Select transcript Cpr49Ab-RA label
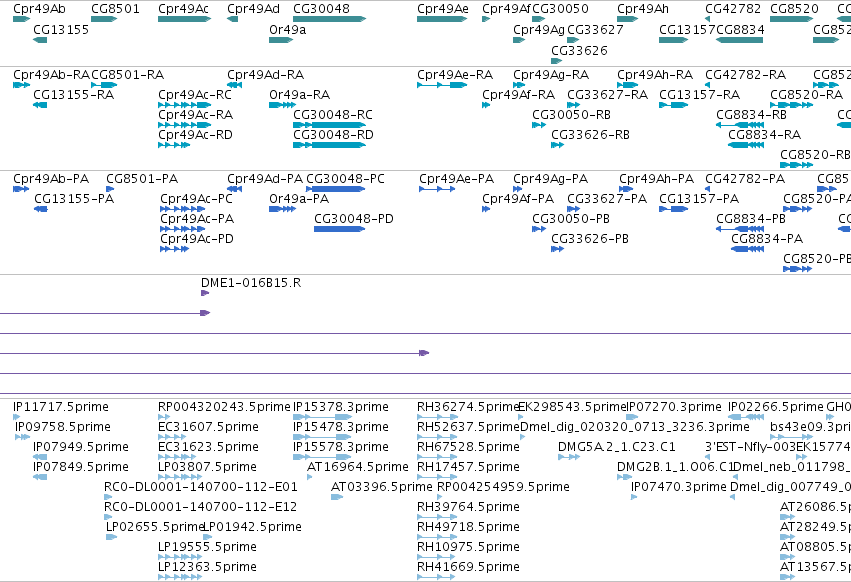Viewport: 851px width, 582px height. coord(52,74)
